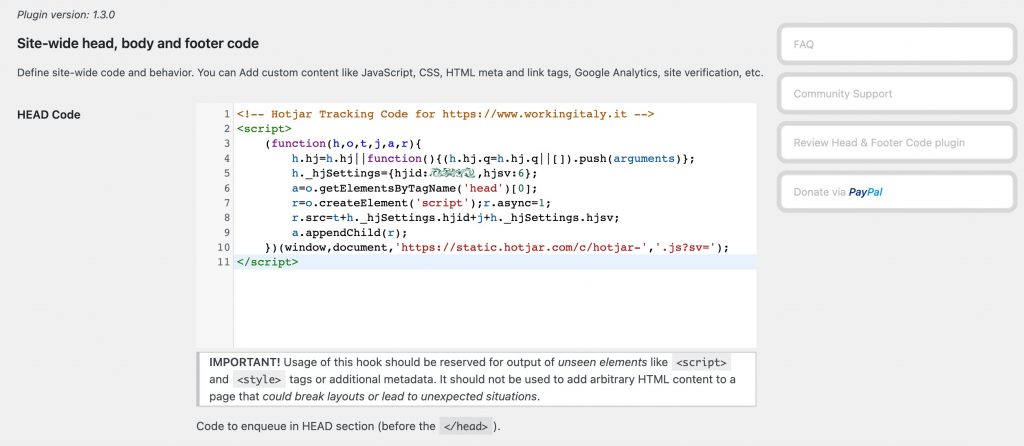The height and width of the screenshot is (446, 1024).
Task: Click the Hotjar Tracking Code comment on line 1
Action: click(x=445, y=114)
